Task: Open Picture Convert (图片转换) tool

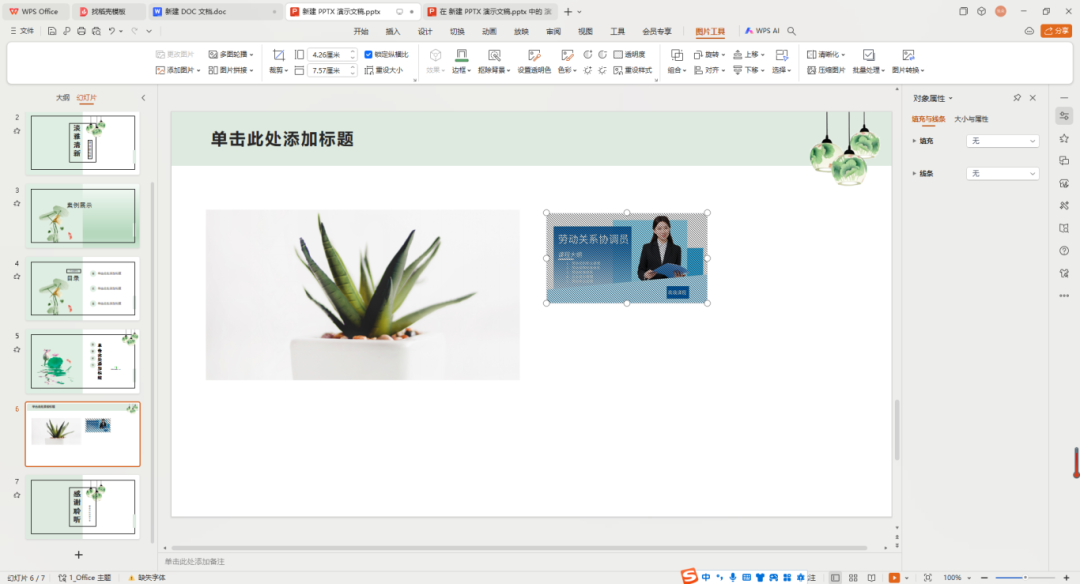Action: coord(908,61)
